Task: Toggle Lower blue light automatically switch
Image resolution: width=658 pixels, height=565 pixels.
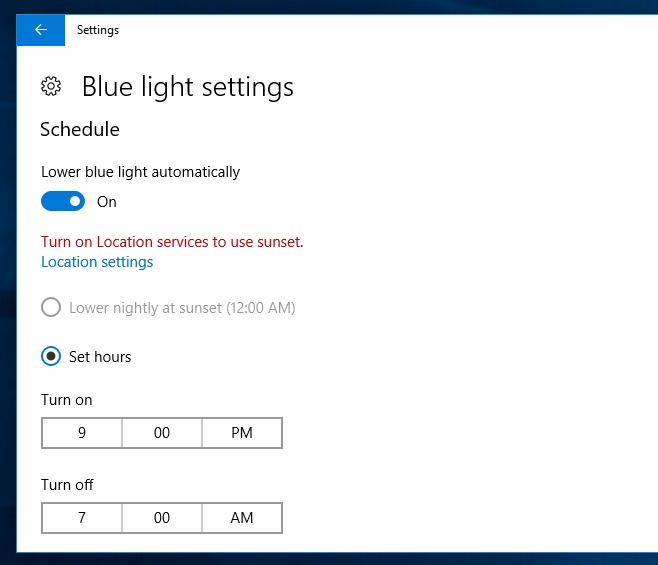Action: pos(63,201)
